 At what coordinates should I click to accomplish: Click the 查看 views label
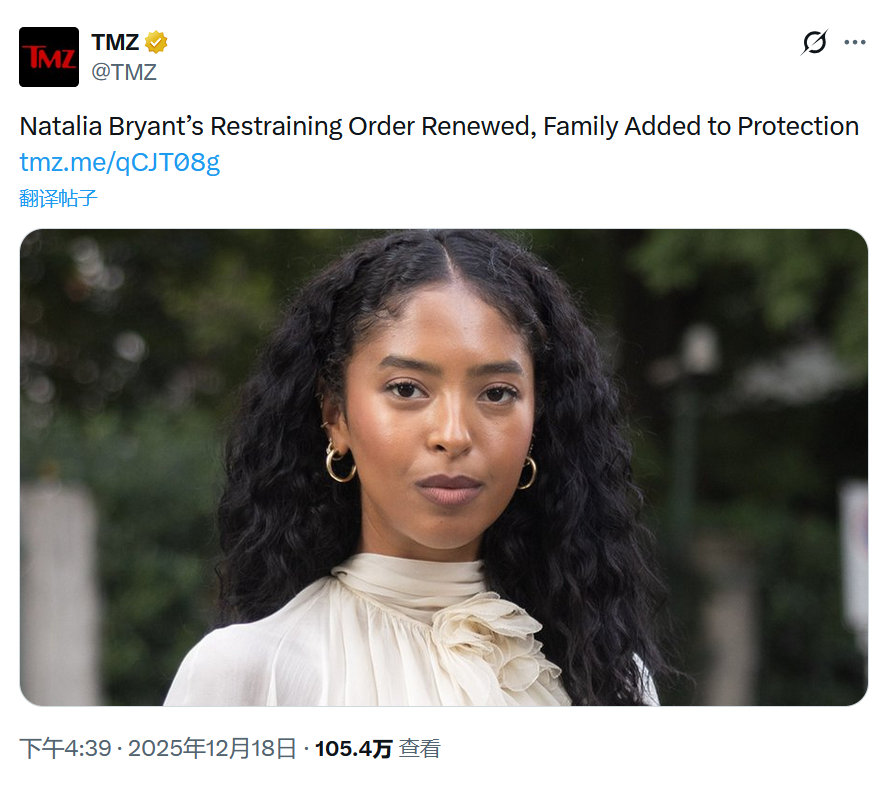[x=419, y=748]
